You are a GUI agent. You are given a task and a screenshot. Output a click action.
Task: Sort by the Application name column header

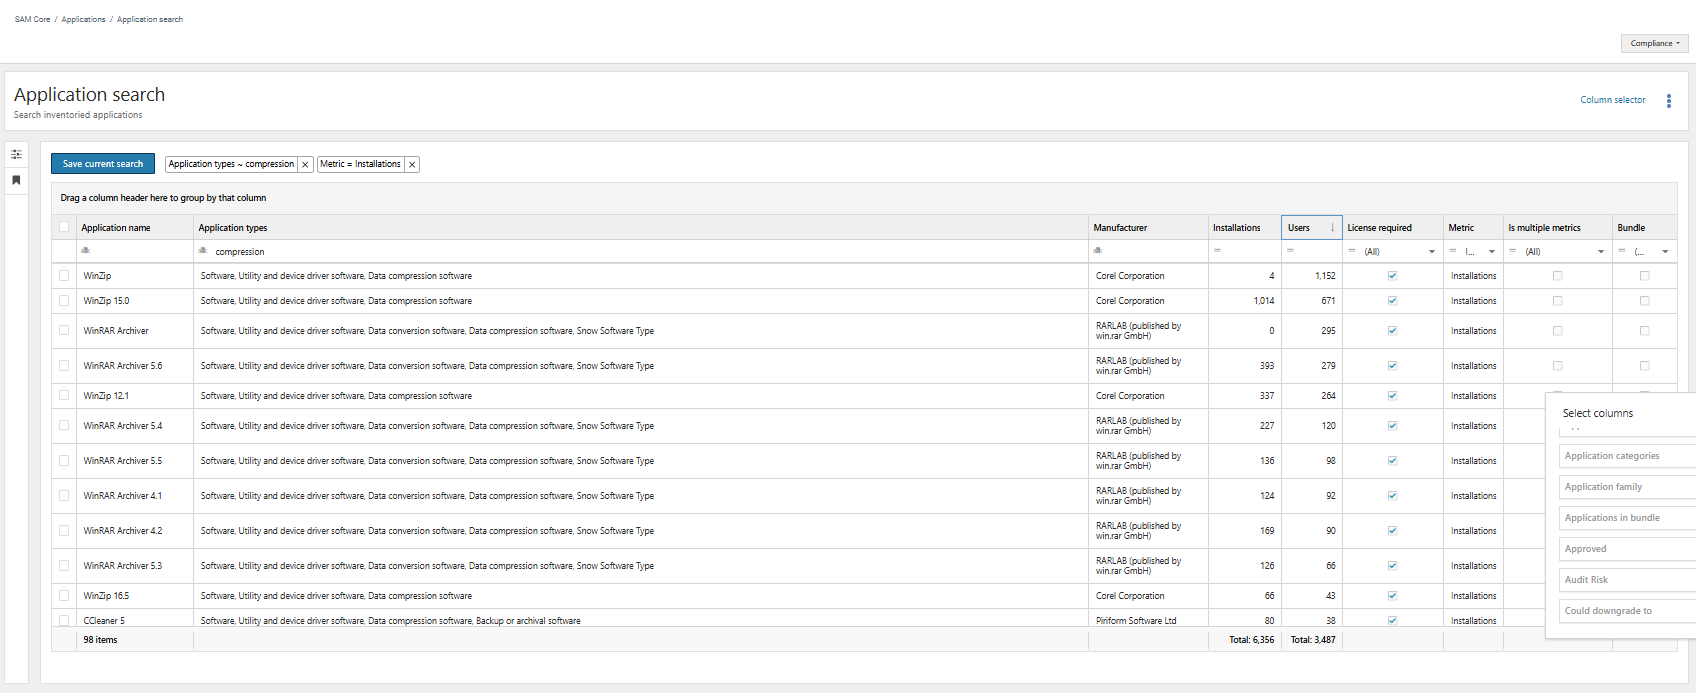tap(116, 228)
